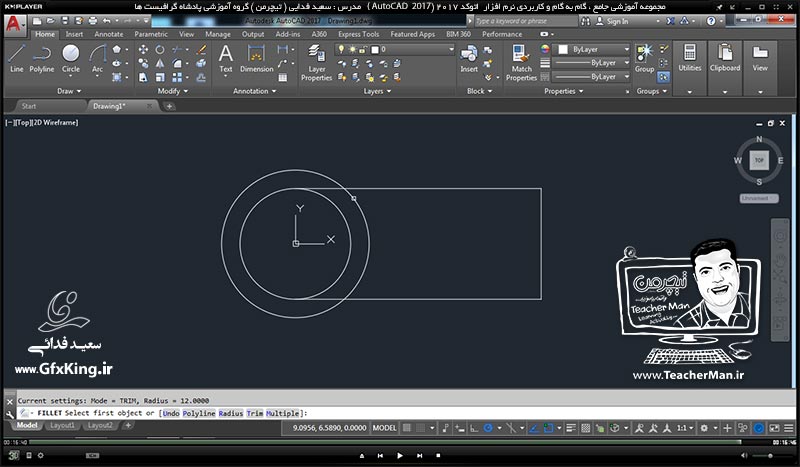Toggle group selection on/off button
The height and width of the screenshot is (467, 800).
point(663,77)
